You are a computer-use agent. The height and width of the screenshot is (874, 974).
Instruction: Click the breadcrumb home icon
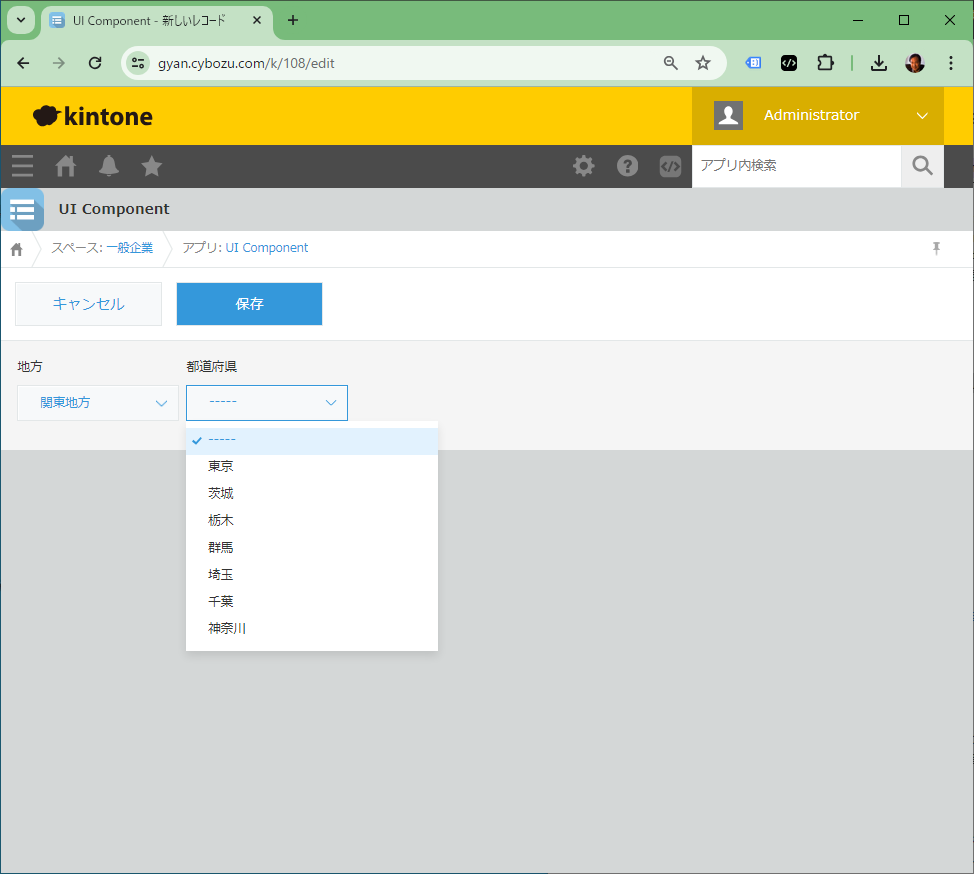coord(17,249)
